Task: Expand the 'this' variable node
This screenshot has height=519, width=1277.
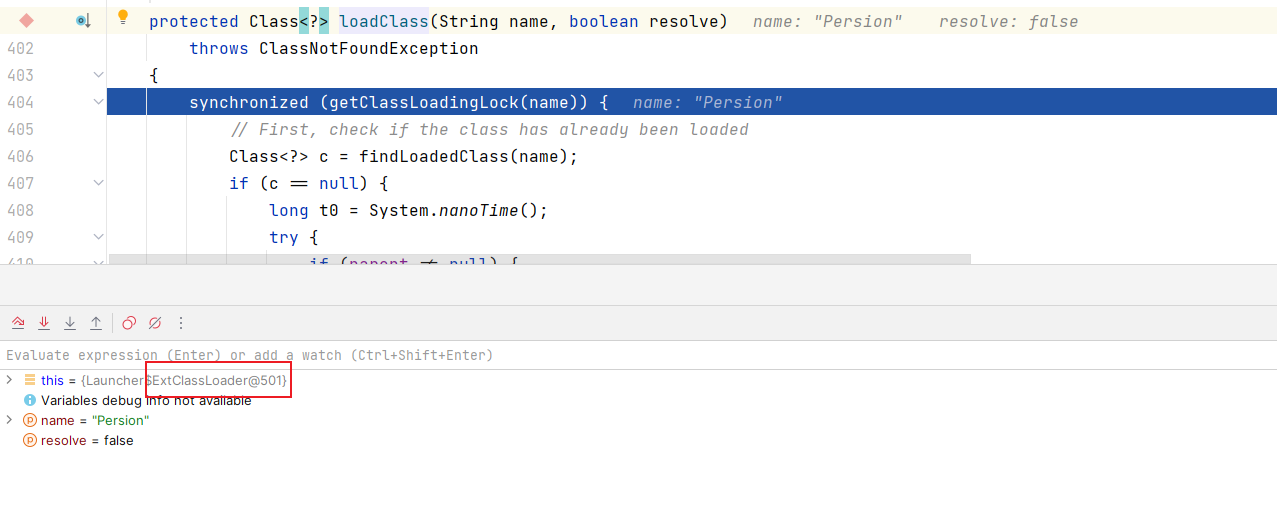Action: coord(9,380)
